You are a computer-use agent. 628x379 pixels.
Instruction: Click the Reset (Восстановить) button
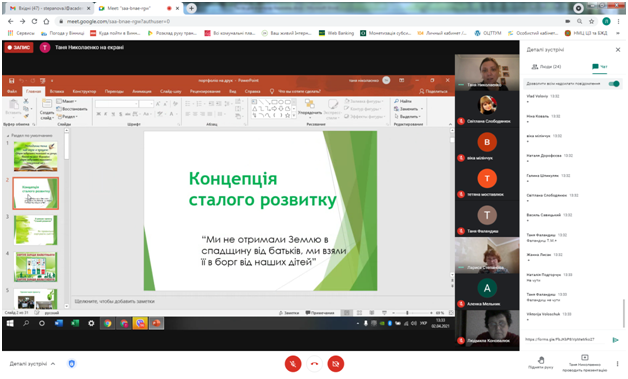point(72,109)
